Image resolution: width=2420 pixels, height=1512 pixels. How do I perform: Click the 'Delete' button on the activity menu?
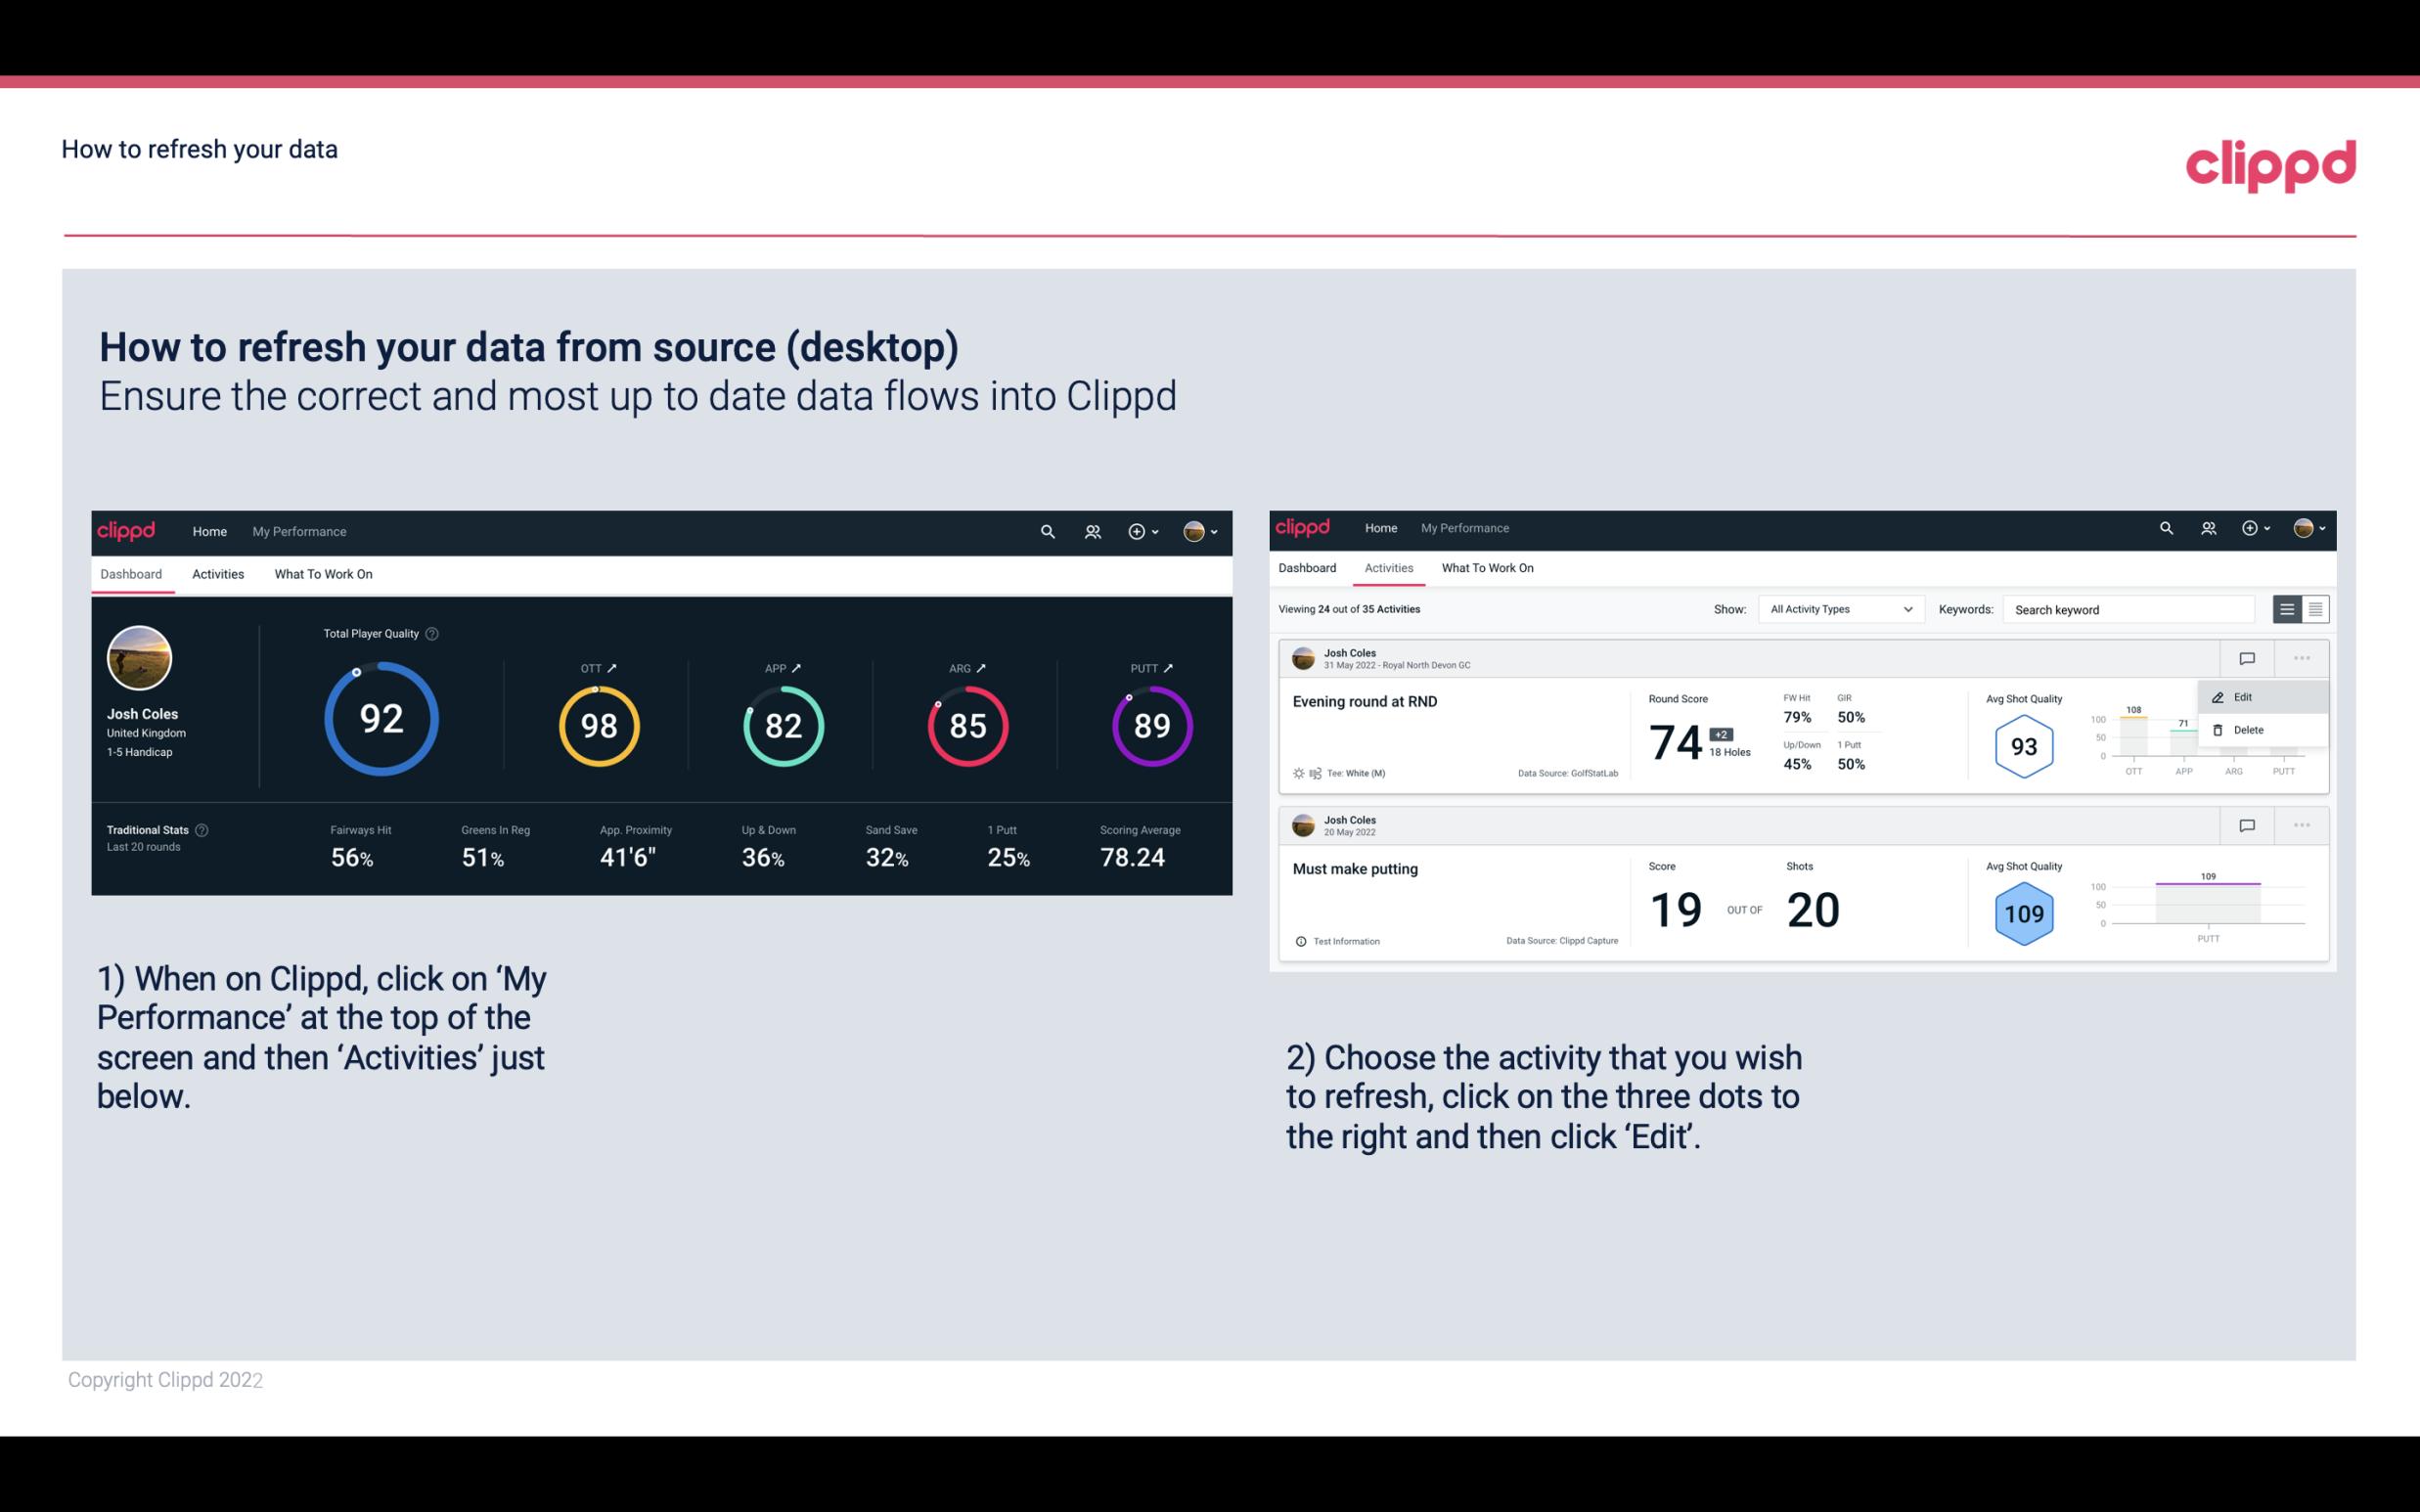pos(2249,730)
